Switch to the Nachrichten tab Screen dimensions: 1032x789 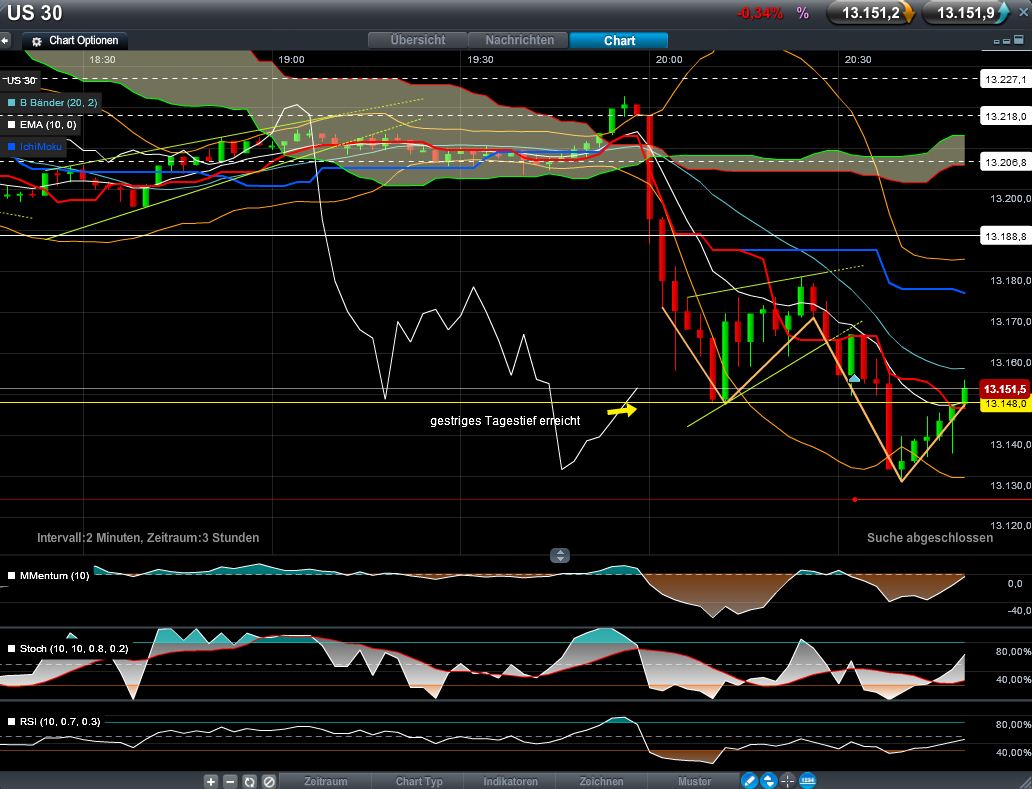tap(519, 40)
